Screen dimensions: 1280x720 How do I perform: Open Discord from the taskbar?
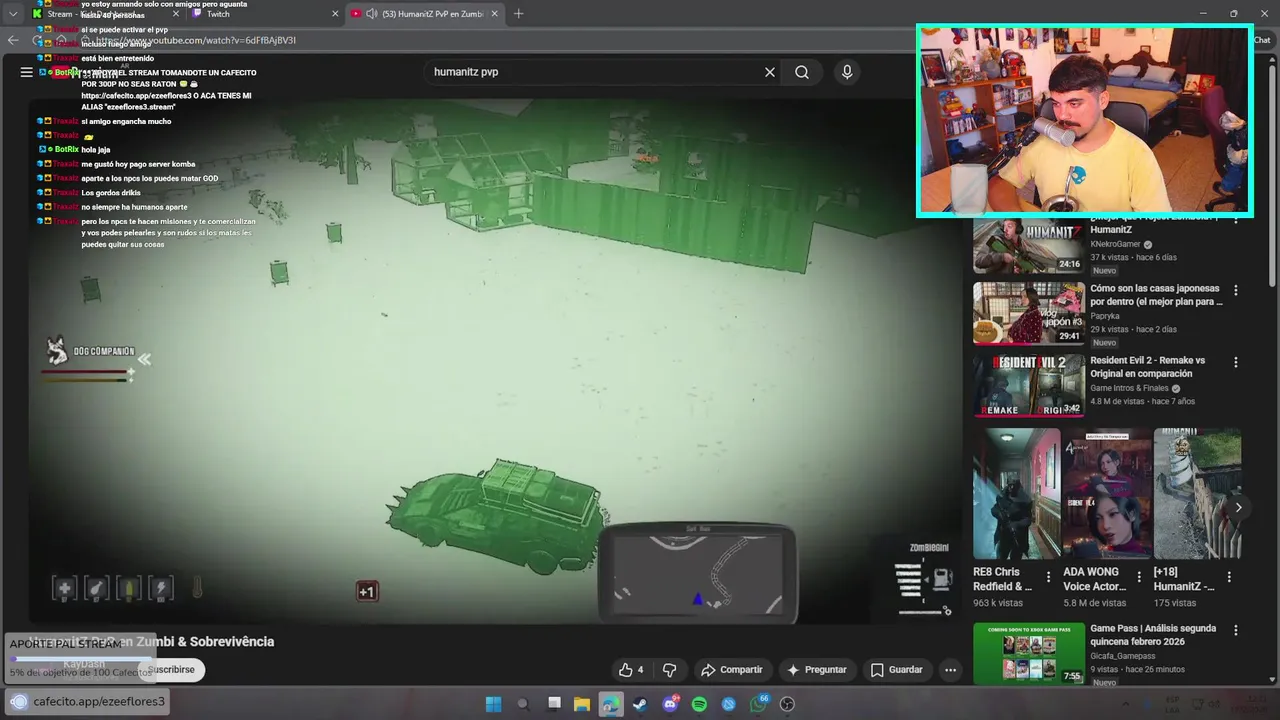670,704
